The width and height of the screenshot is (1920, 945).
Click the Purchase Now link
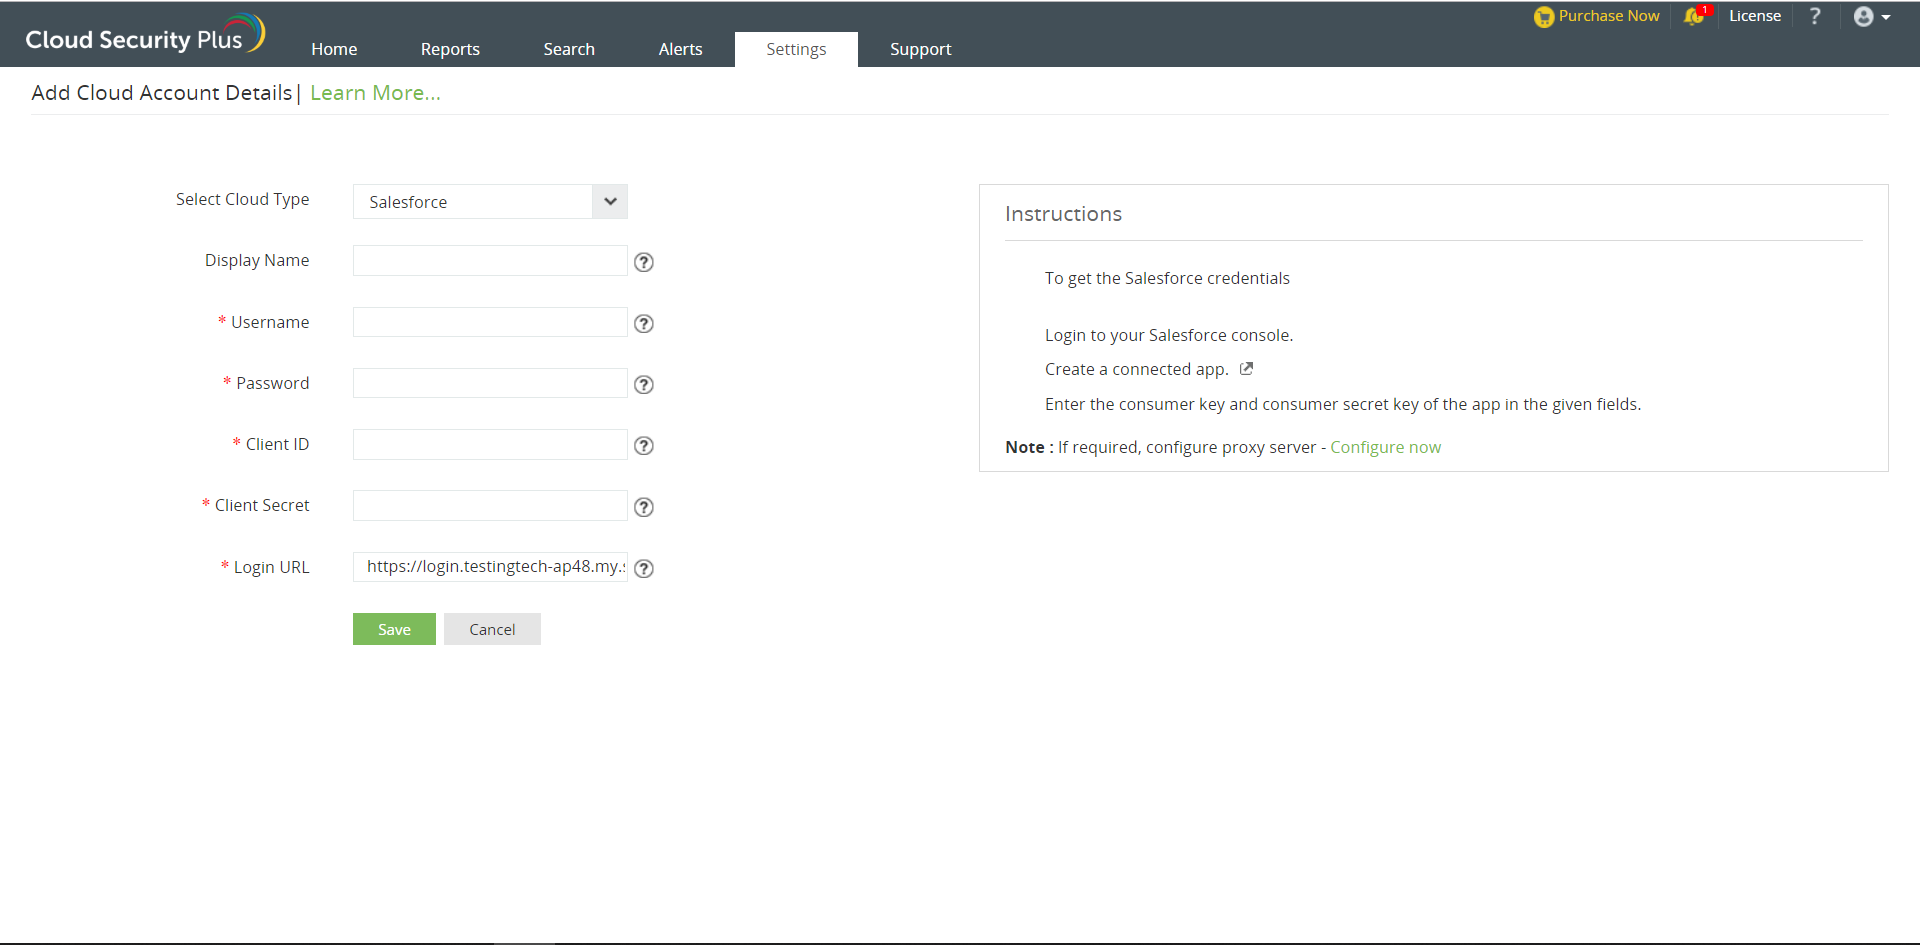1609,16
